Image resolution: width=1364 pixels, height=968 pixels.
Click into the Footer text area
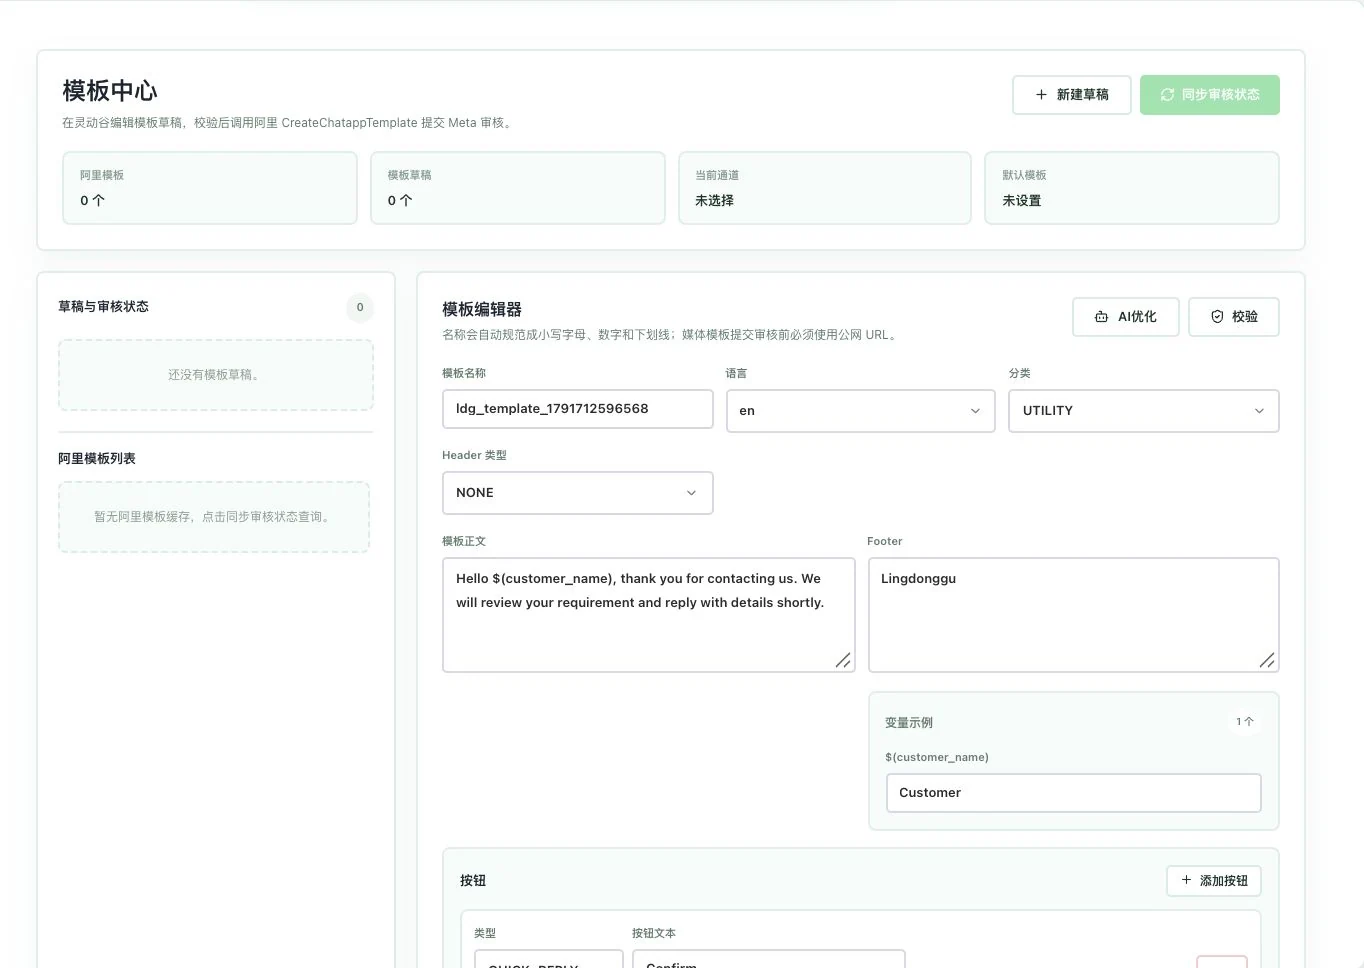coord(1073,615)
